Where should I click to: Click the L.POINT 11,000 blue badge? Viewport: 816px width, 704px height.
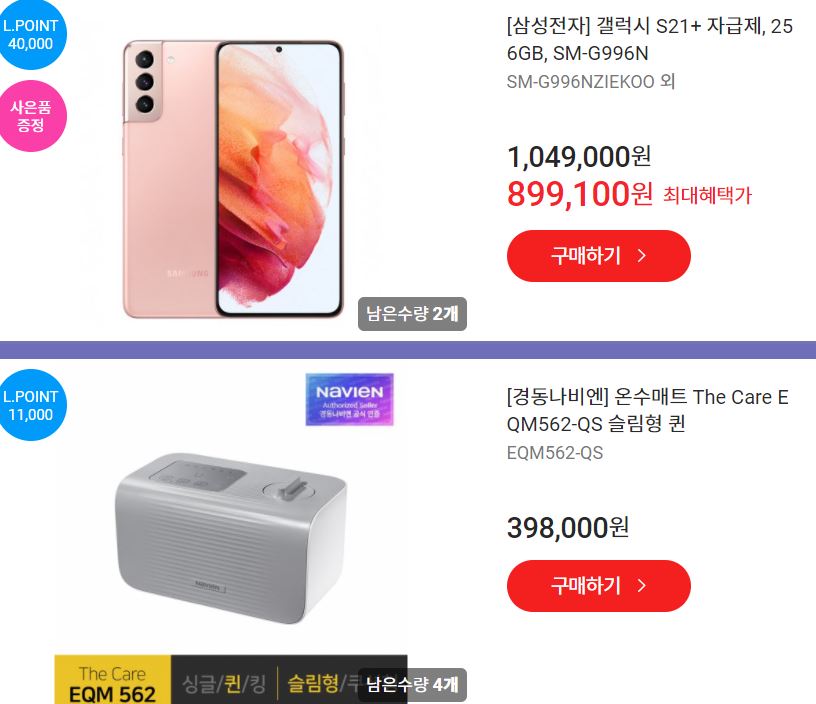(x=31, y=405)
